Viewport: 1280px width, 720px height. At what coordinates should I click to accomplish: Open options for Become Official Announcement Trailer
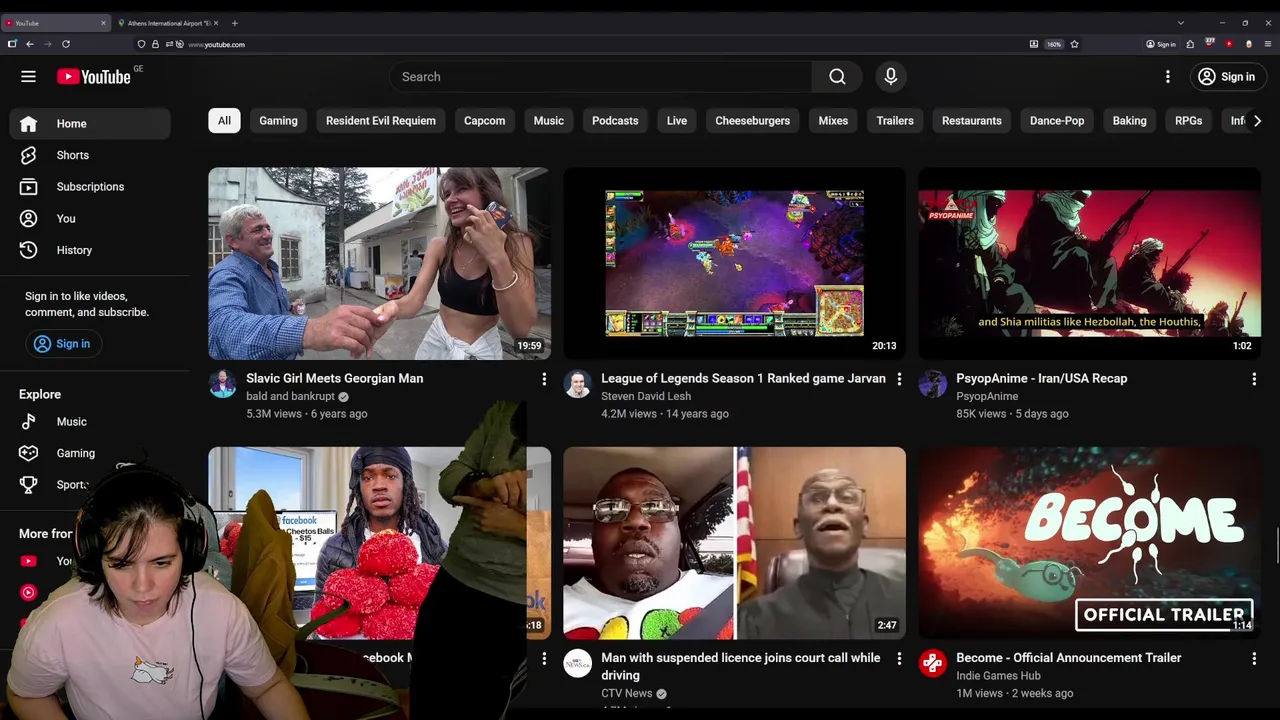point(1254,658)
